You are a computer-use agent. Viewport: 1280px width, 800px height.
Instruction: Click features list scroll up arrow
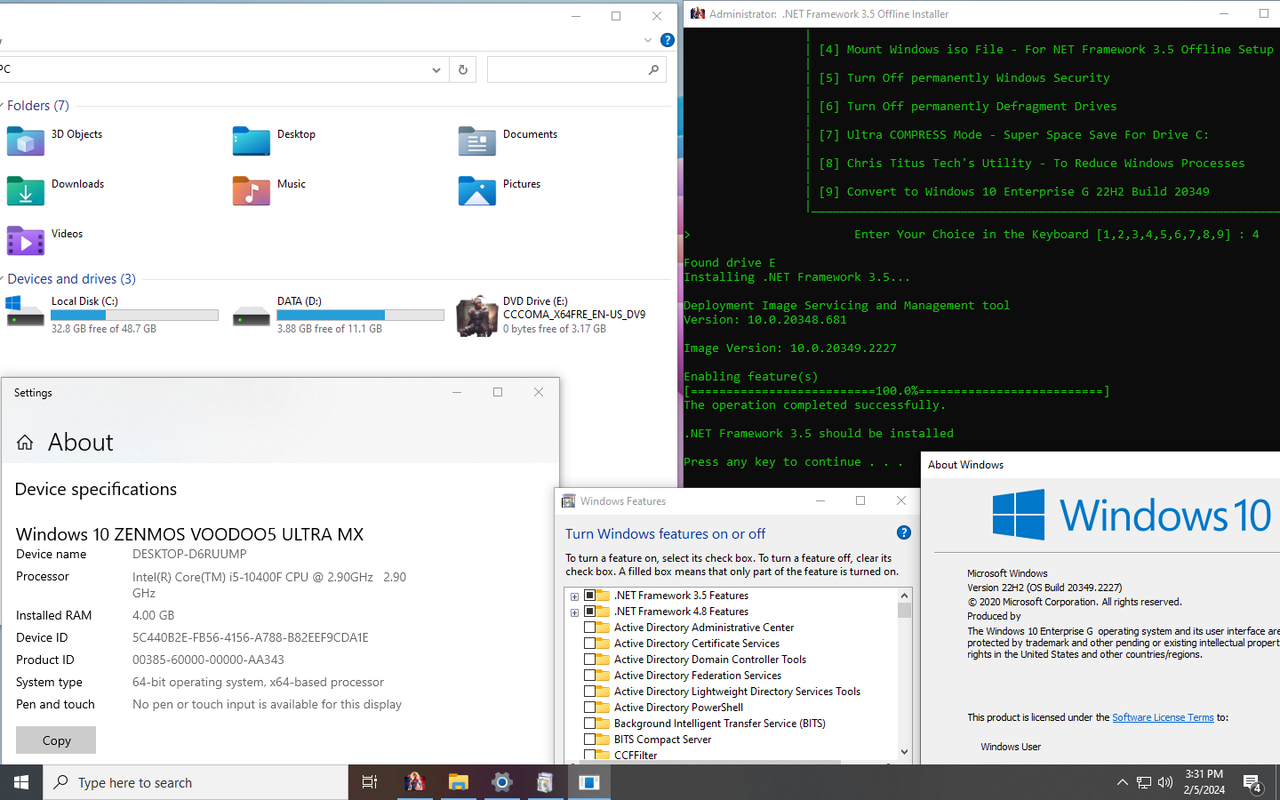(904, 595)
